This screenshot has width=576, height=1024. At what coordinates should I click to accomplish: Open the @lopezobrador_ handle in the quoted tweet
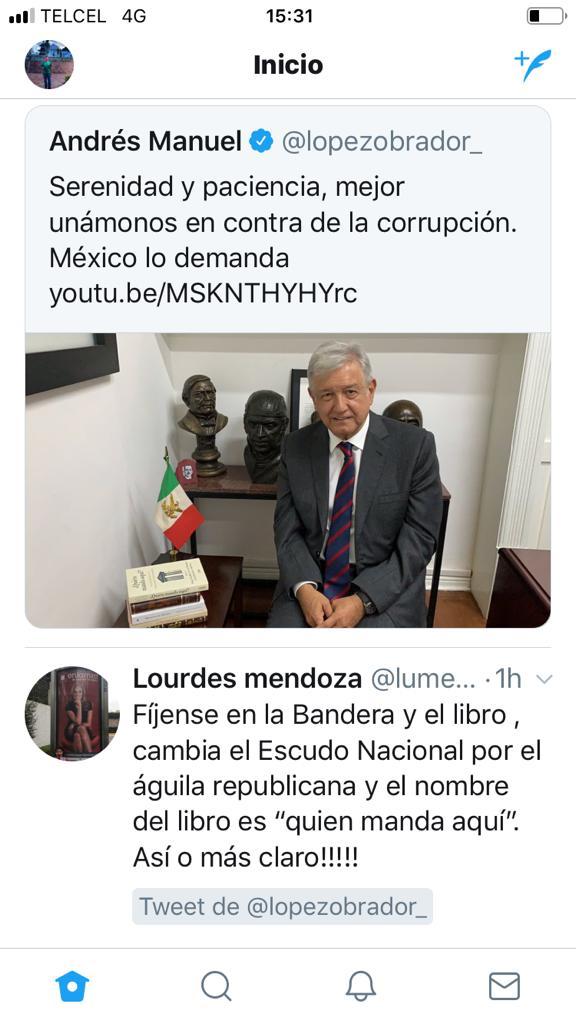[382, 141]
